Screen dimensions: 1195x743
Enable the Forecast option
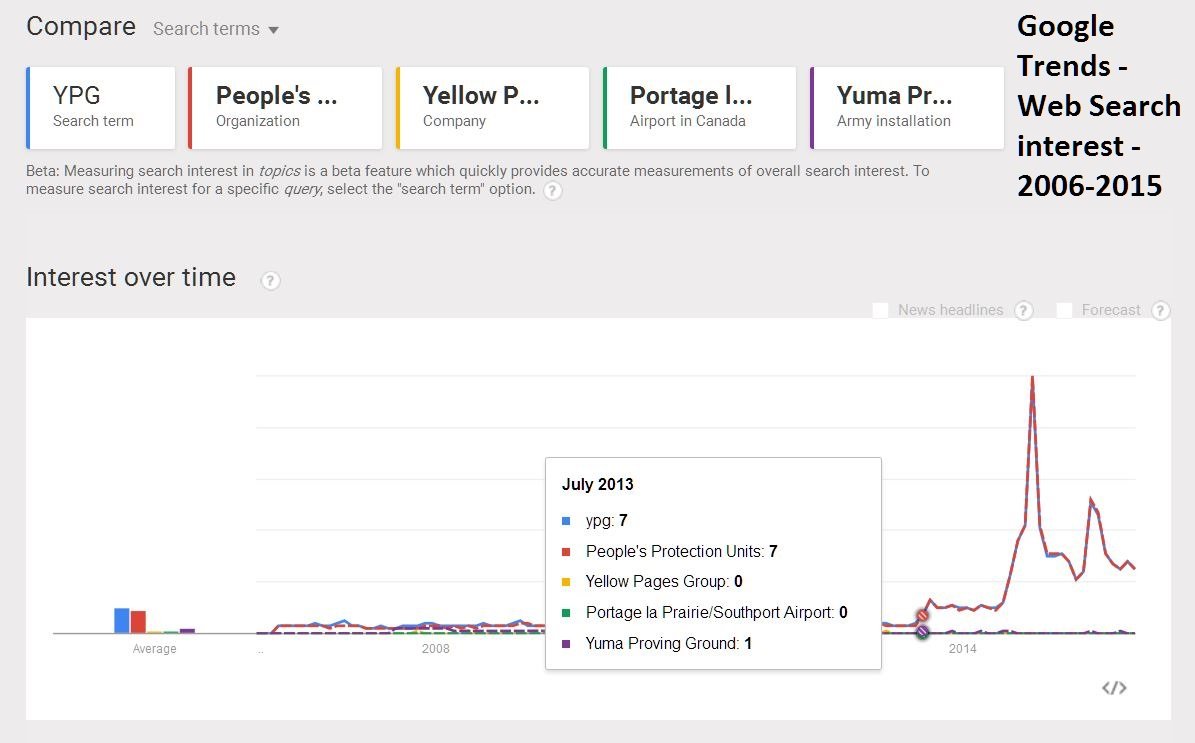click(x=1065, y=310)
